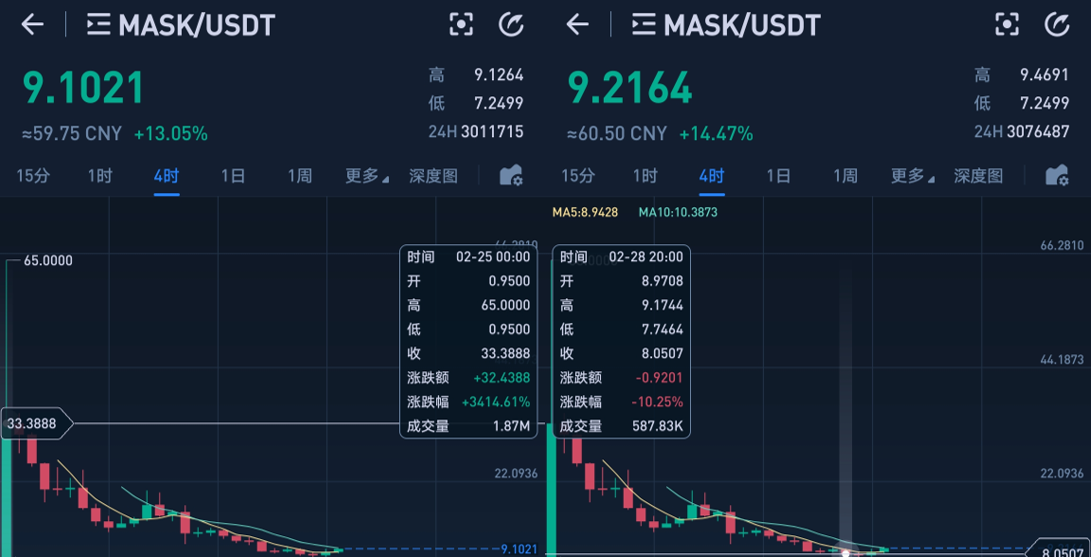Screen dimensions: 1091x557
Task: Tap fullscreen scan icon in right panel
Action: (1007, 25)
